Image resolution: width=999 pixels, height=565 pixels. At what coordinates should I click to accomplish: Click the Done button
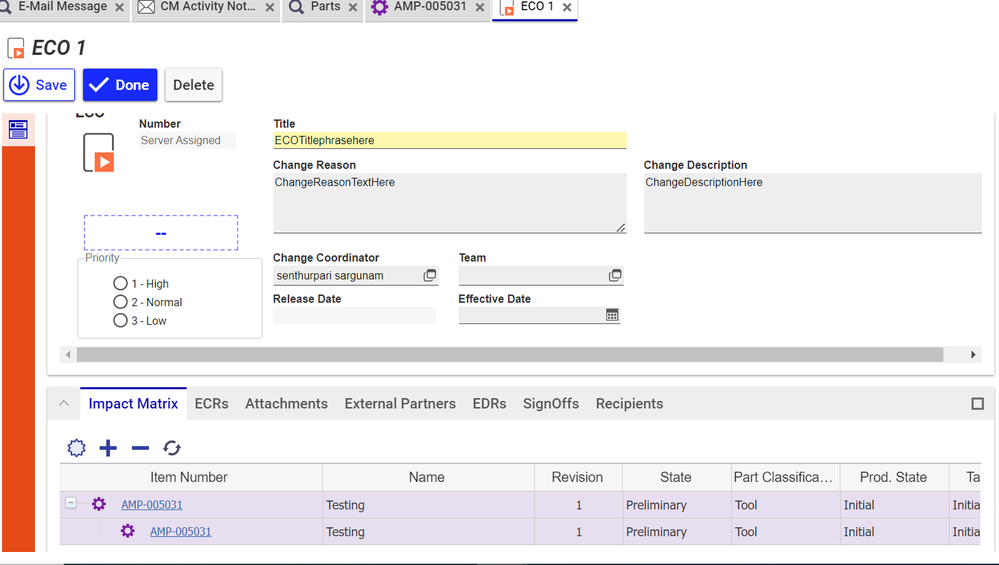coord(120,85)
